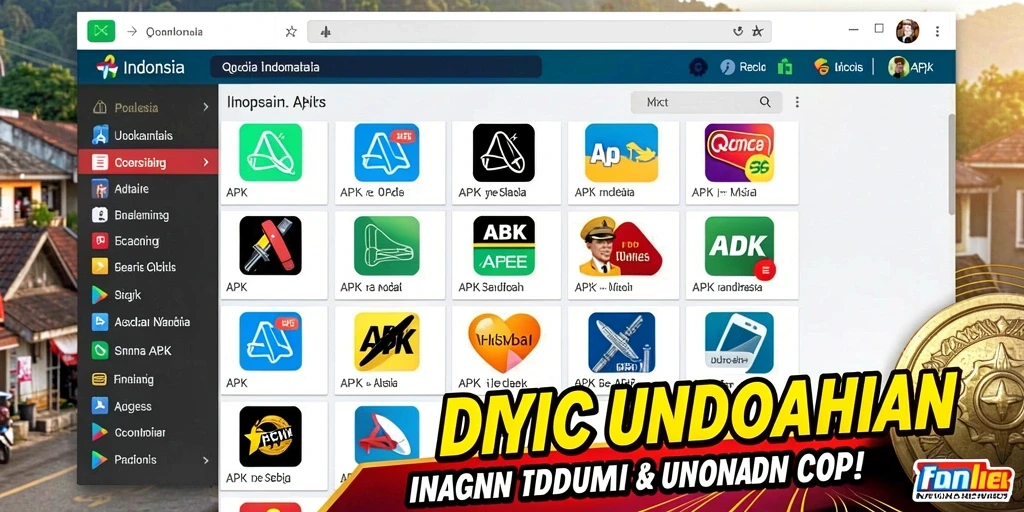This screenshot has height=512, width=1024.
Task: Open the black APK yne Slaola app icon
Action: pos(504,152)
